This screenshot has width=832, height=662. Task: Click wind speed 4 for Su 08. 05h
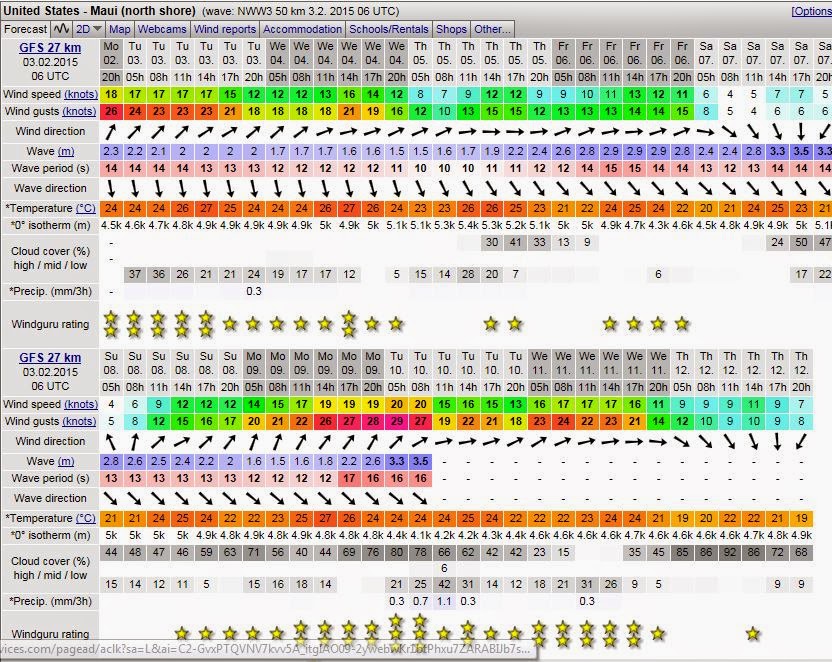[x=111, y=404]
